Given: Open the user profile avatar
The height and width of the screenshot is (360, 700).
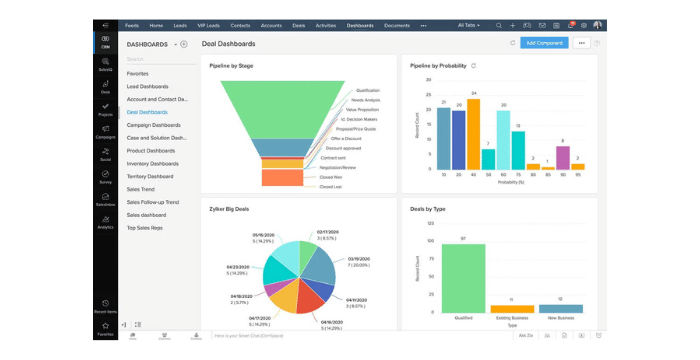Looking at the screenshot, I should point(597,25).
